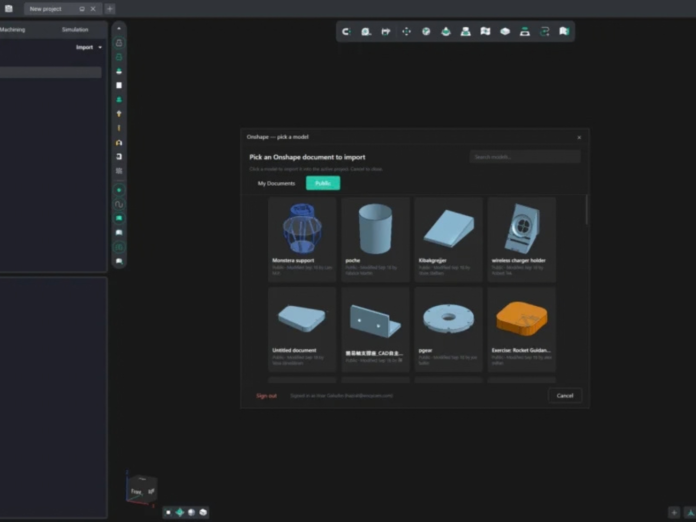Pick the orange Exercise Rocket Guidance model

pyautogui.click(x=522, y=329)
